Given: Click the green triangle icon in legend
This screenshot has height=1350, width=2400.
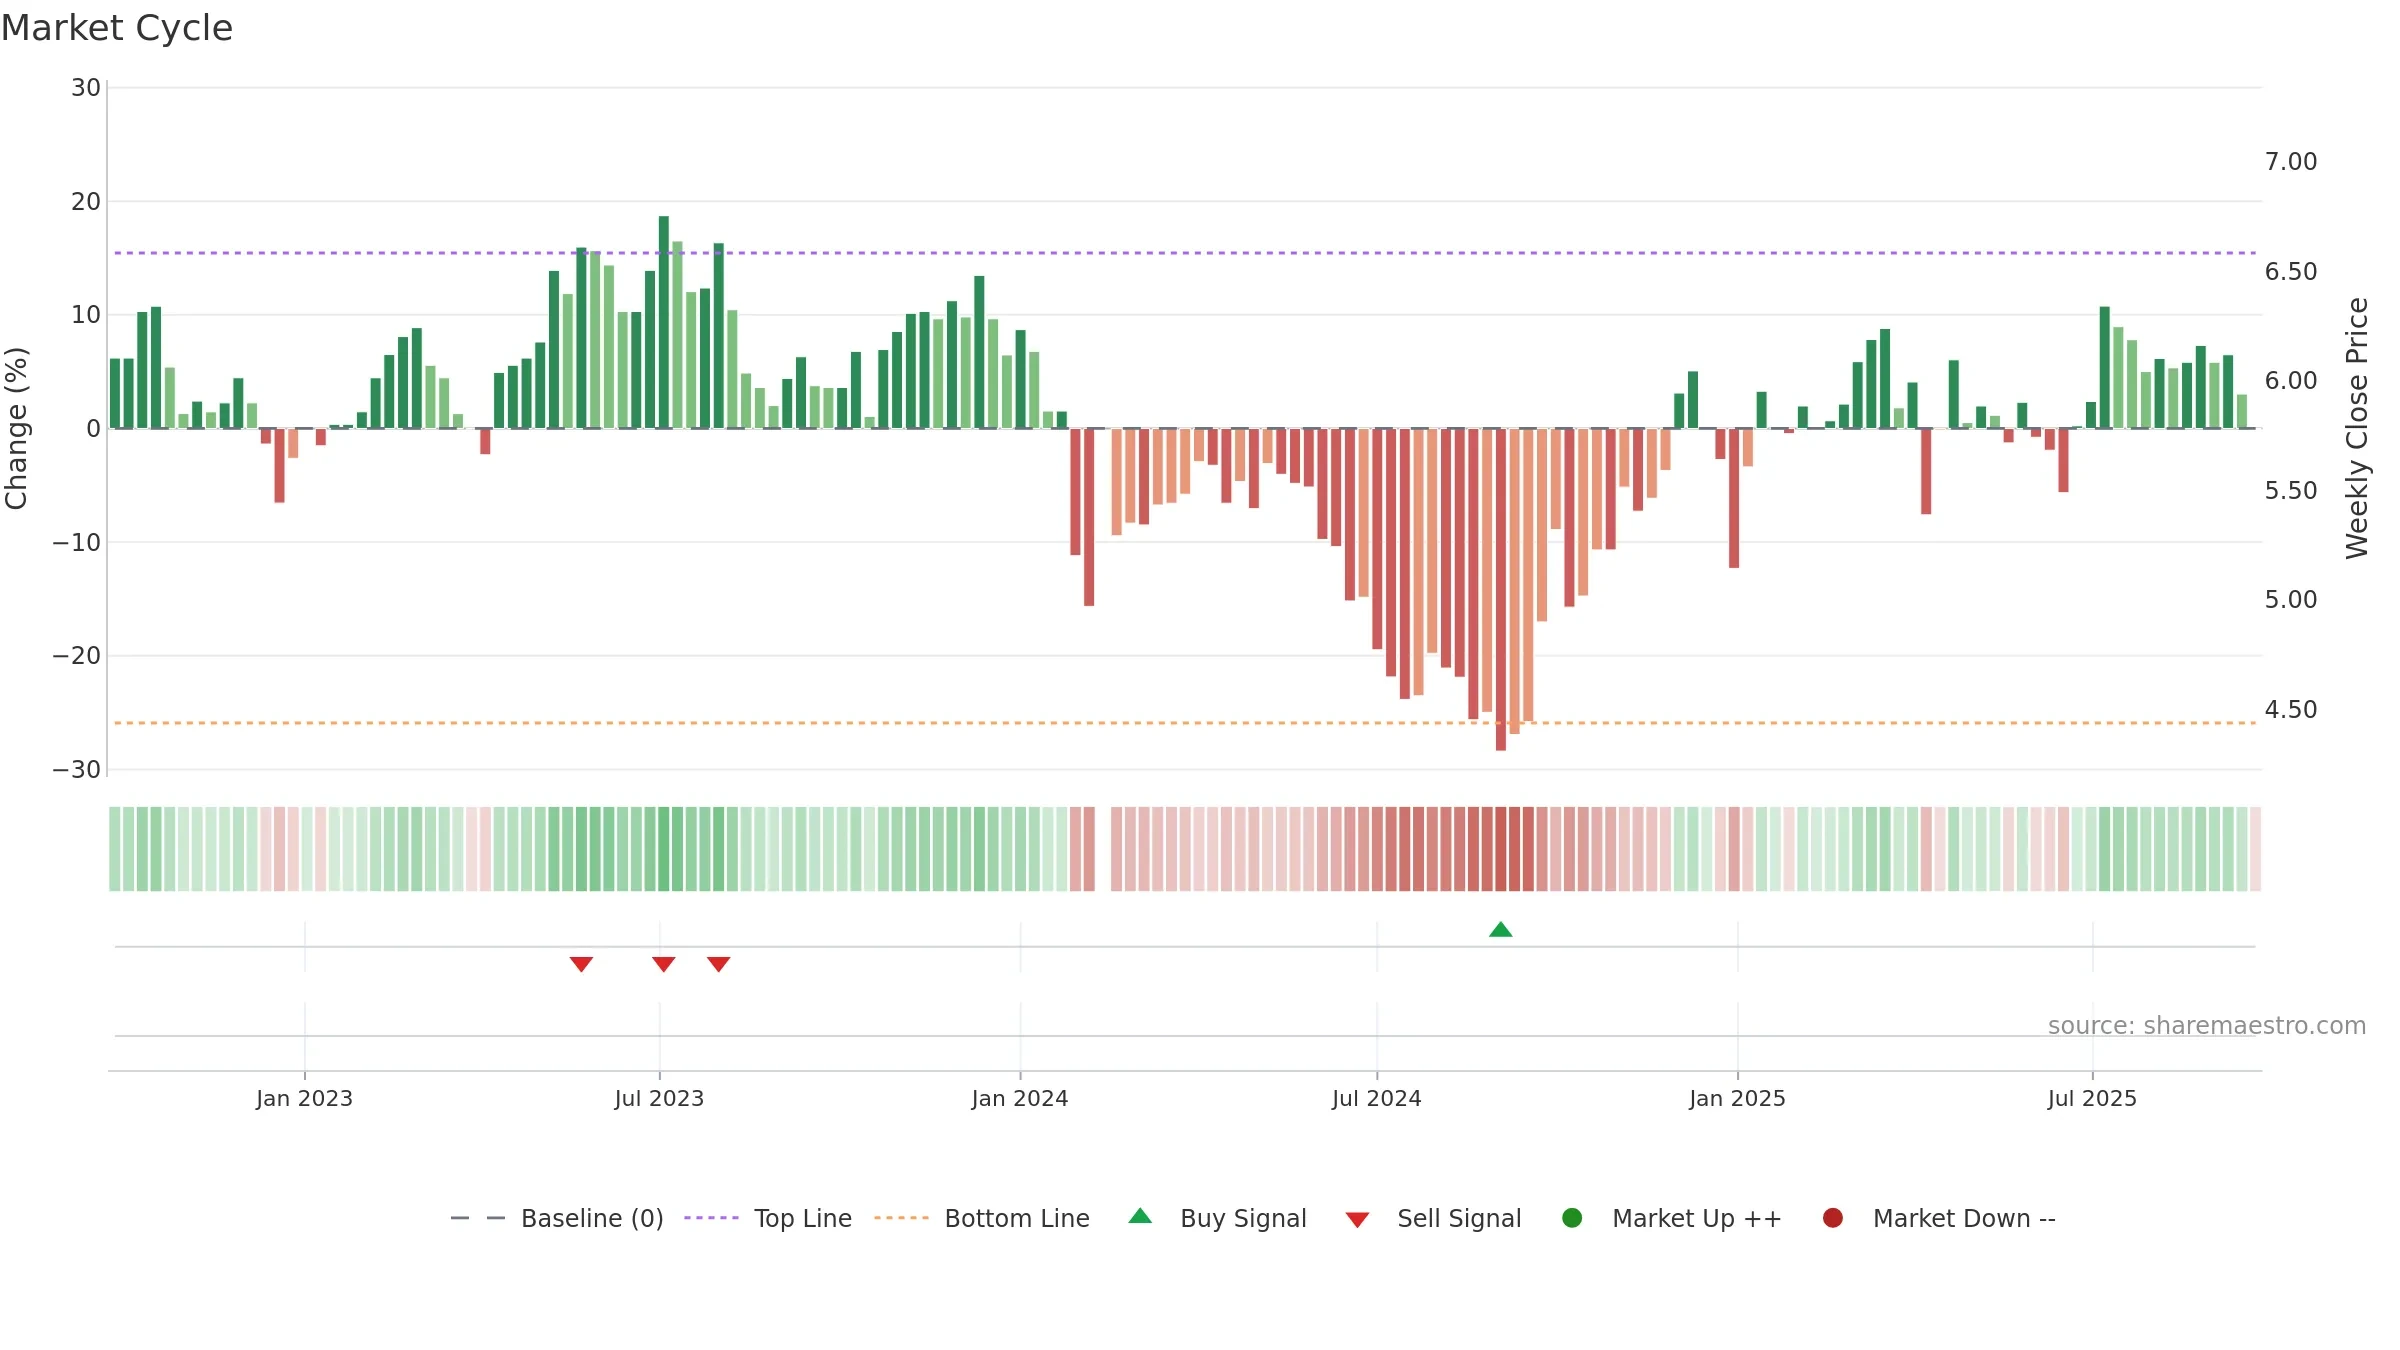Looking at the screenshot, I should tap(1140, 1216).
